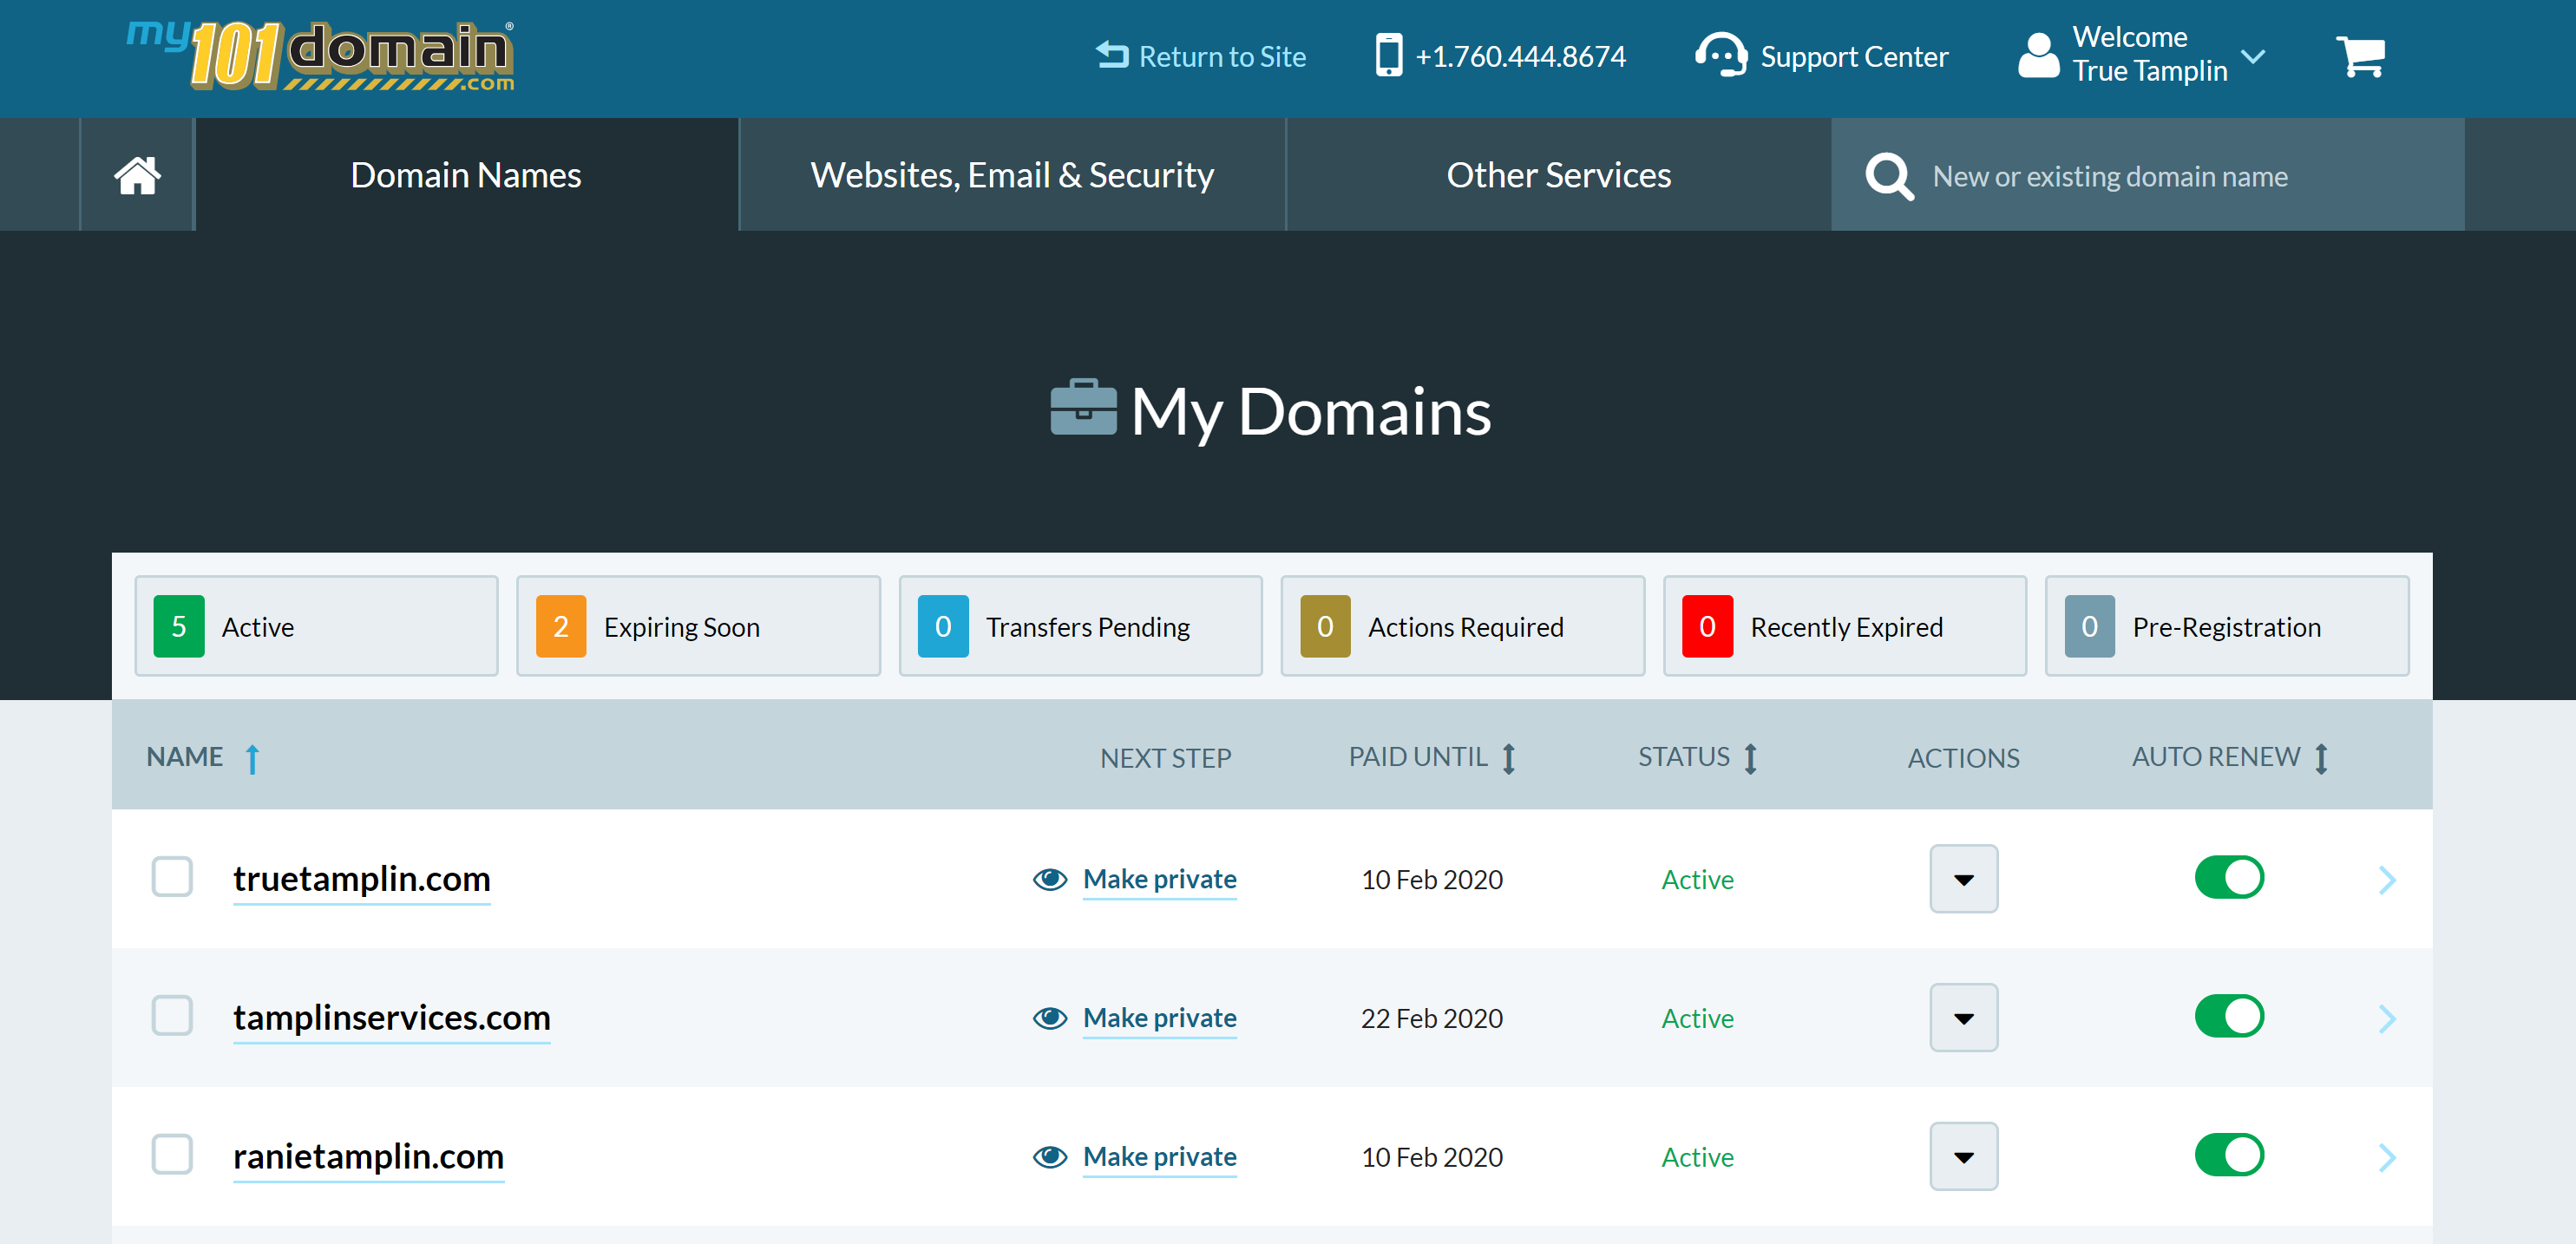Open the Other Services tab

coord(1557,175)
